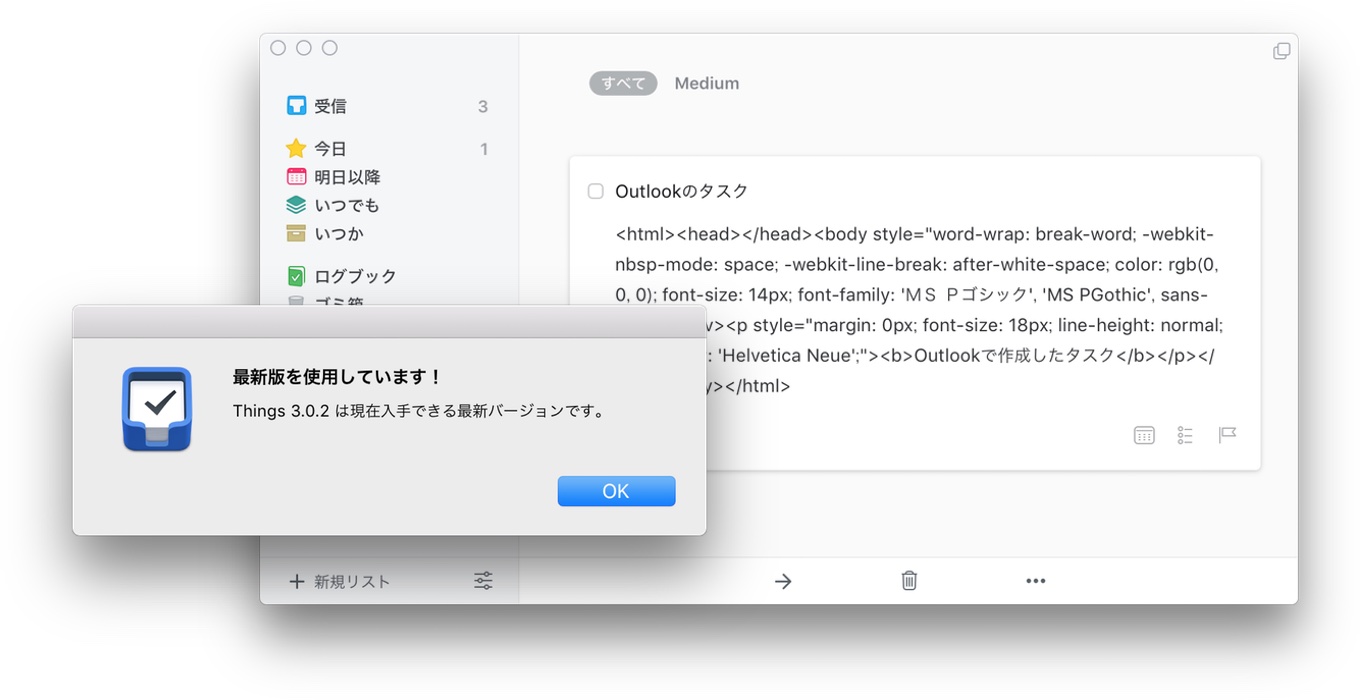Open the ログブック logbook
The image size is (1360, 700).
pyautogui.click(x=354, y=276)
